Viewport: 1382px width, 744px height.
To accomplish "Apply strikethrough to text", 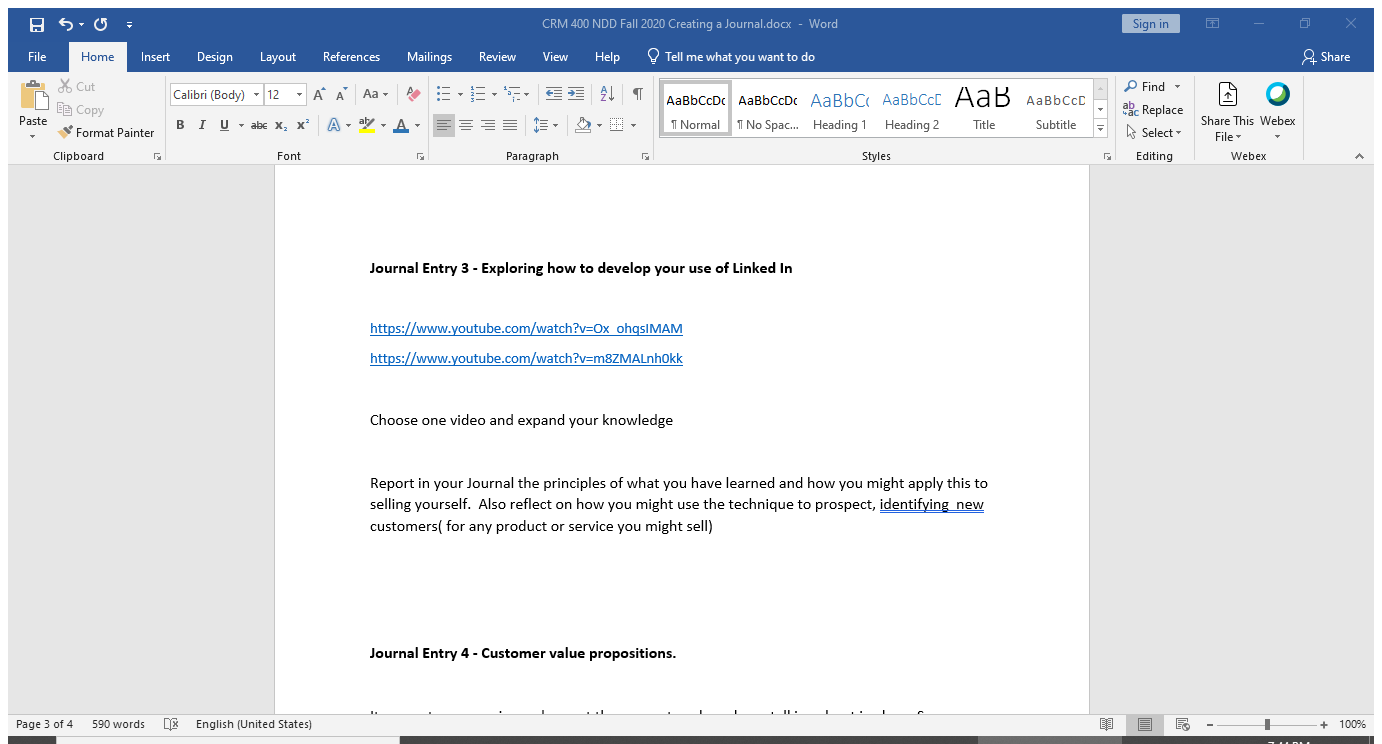I will [259, 125].
